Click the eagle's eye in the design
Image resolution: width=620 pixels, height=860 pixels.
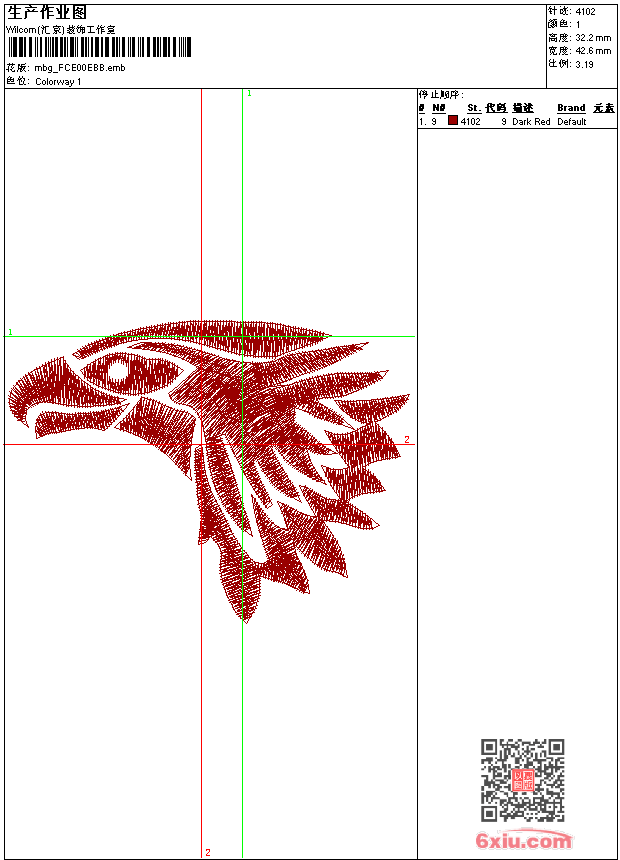118,373
